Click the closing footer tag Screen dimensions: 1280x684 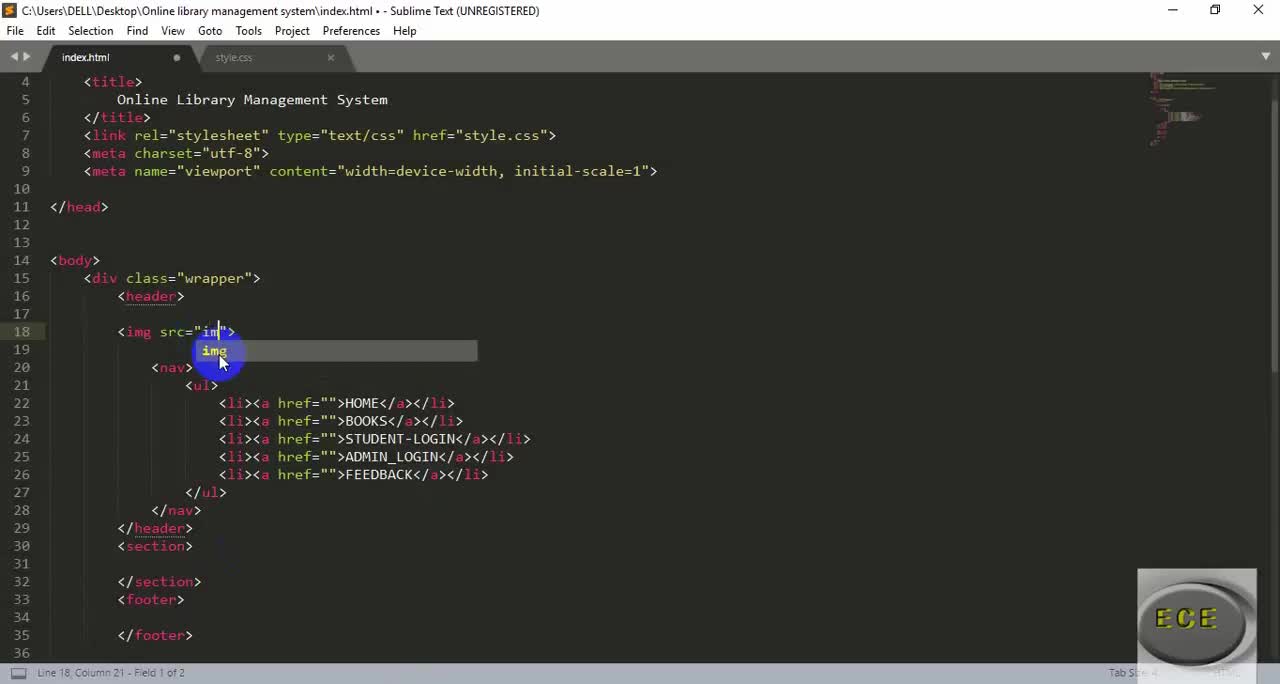[x=155, y=636]
